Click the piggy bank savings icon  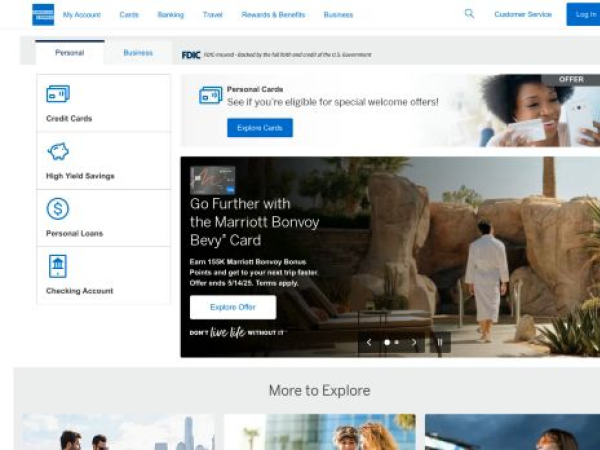58,151
